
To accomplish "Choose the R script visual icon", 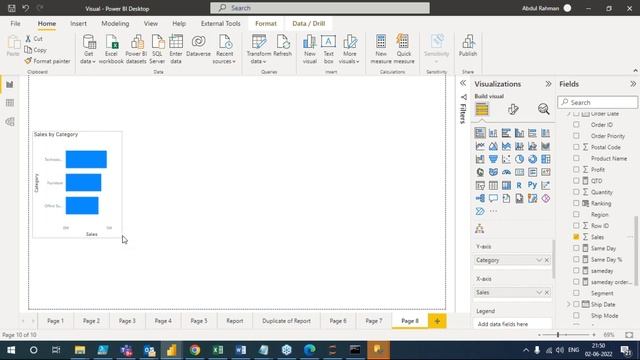I will tap(519, 185).
